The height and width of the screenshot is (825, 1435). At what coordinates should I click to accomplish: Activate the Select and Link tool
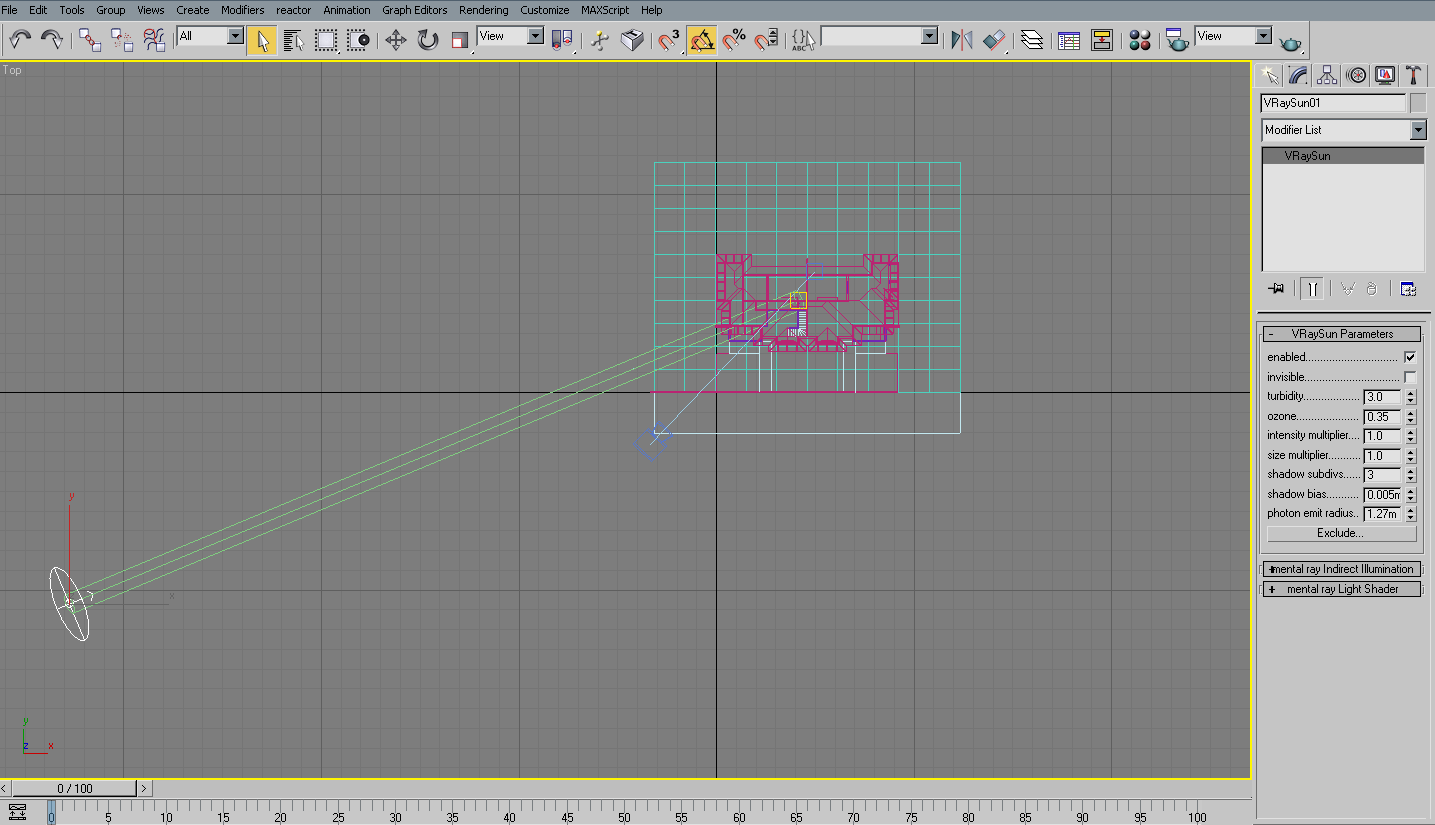(x=91, y=39)
